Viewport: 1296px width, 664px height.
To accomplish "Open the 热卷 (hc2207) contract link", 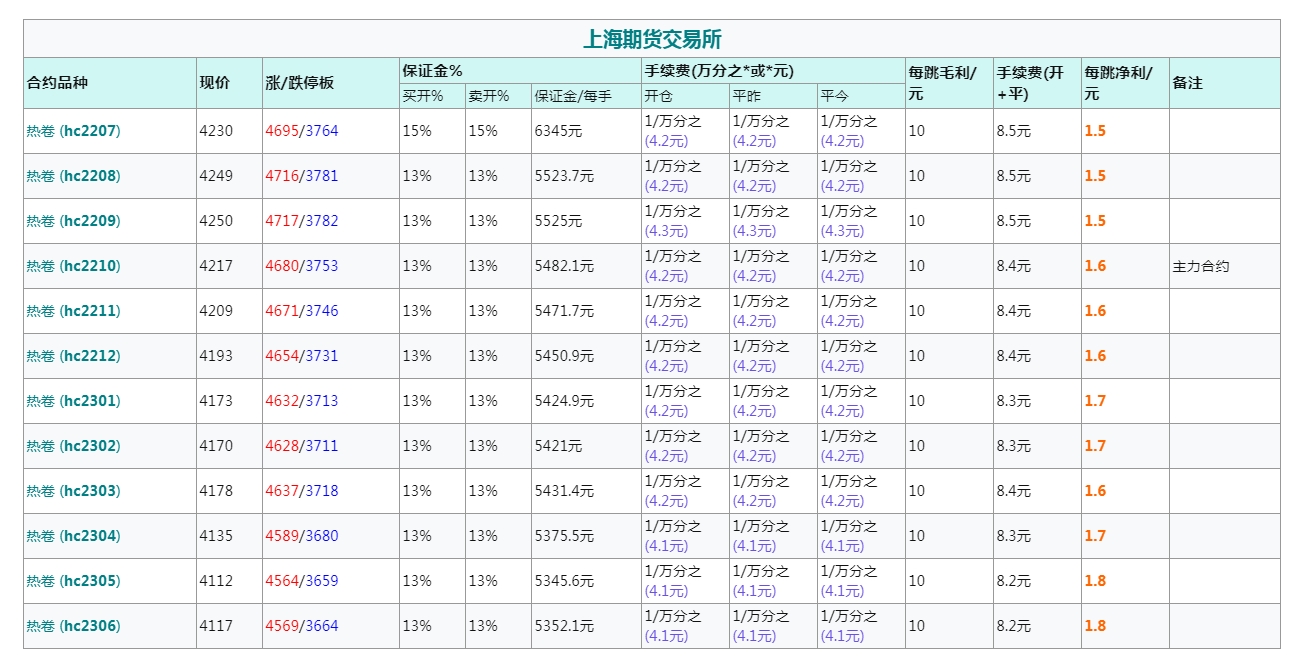I will pyautogui.click(x=73, y=131).
